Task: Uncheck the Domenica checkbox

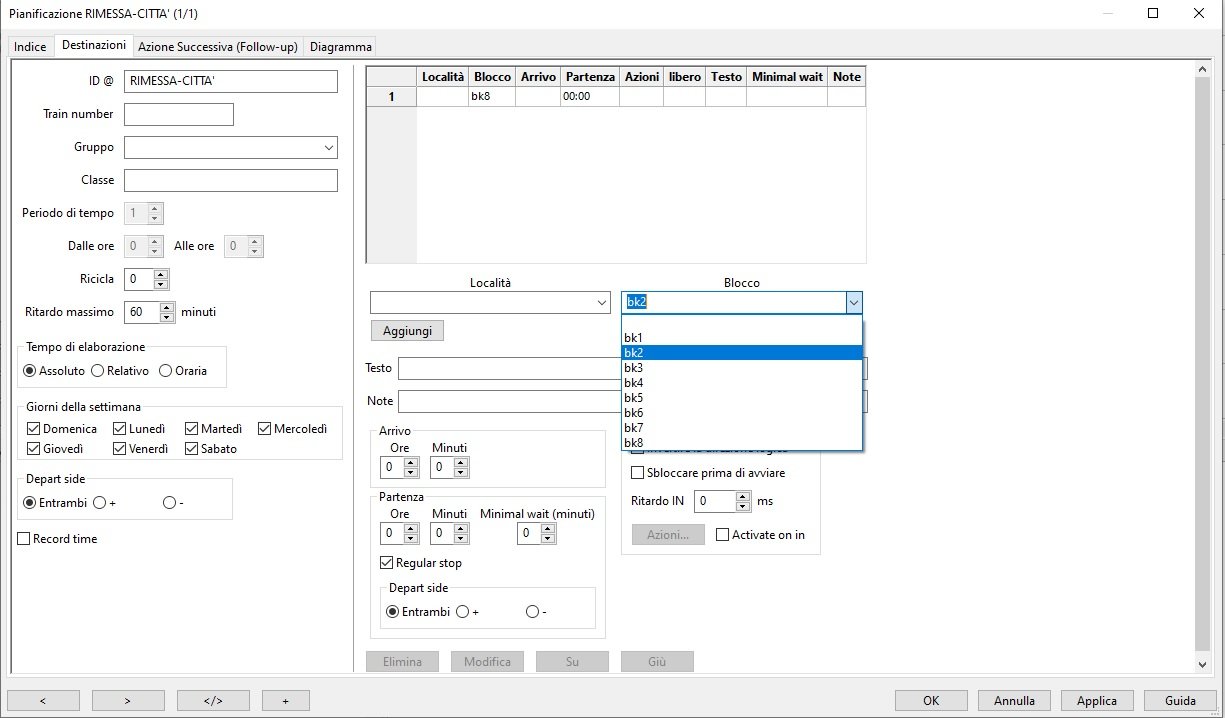Action: [34, 429]
